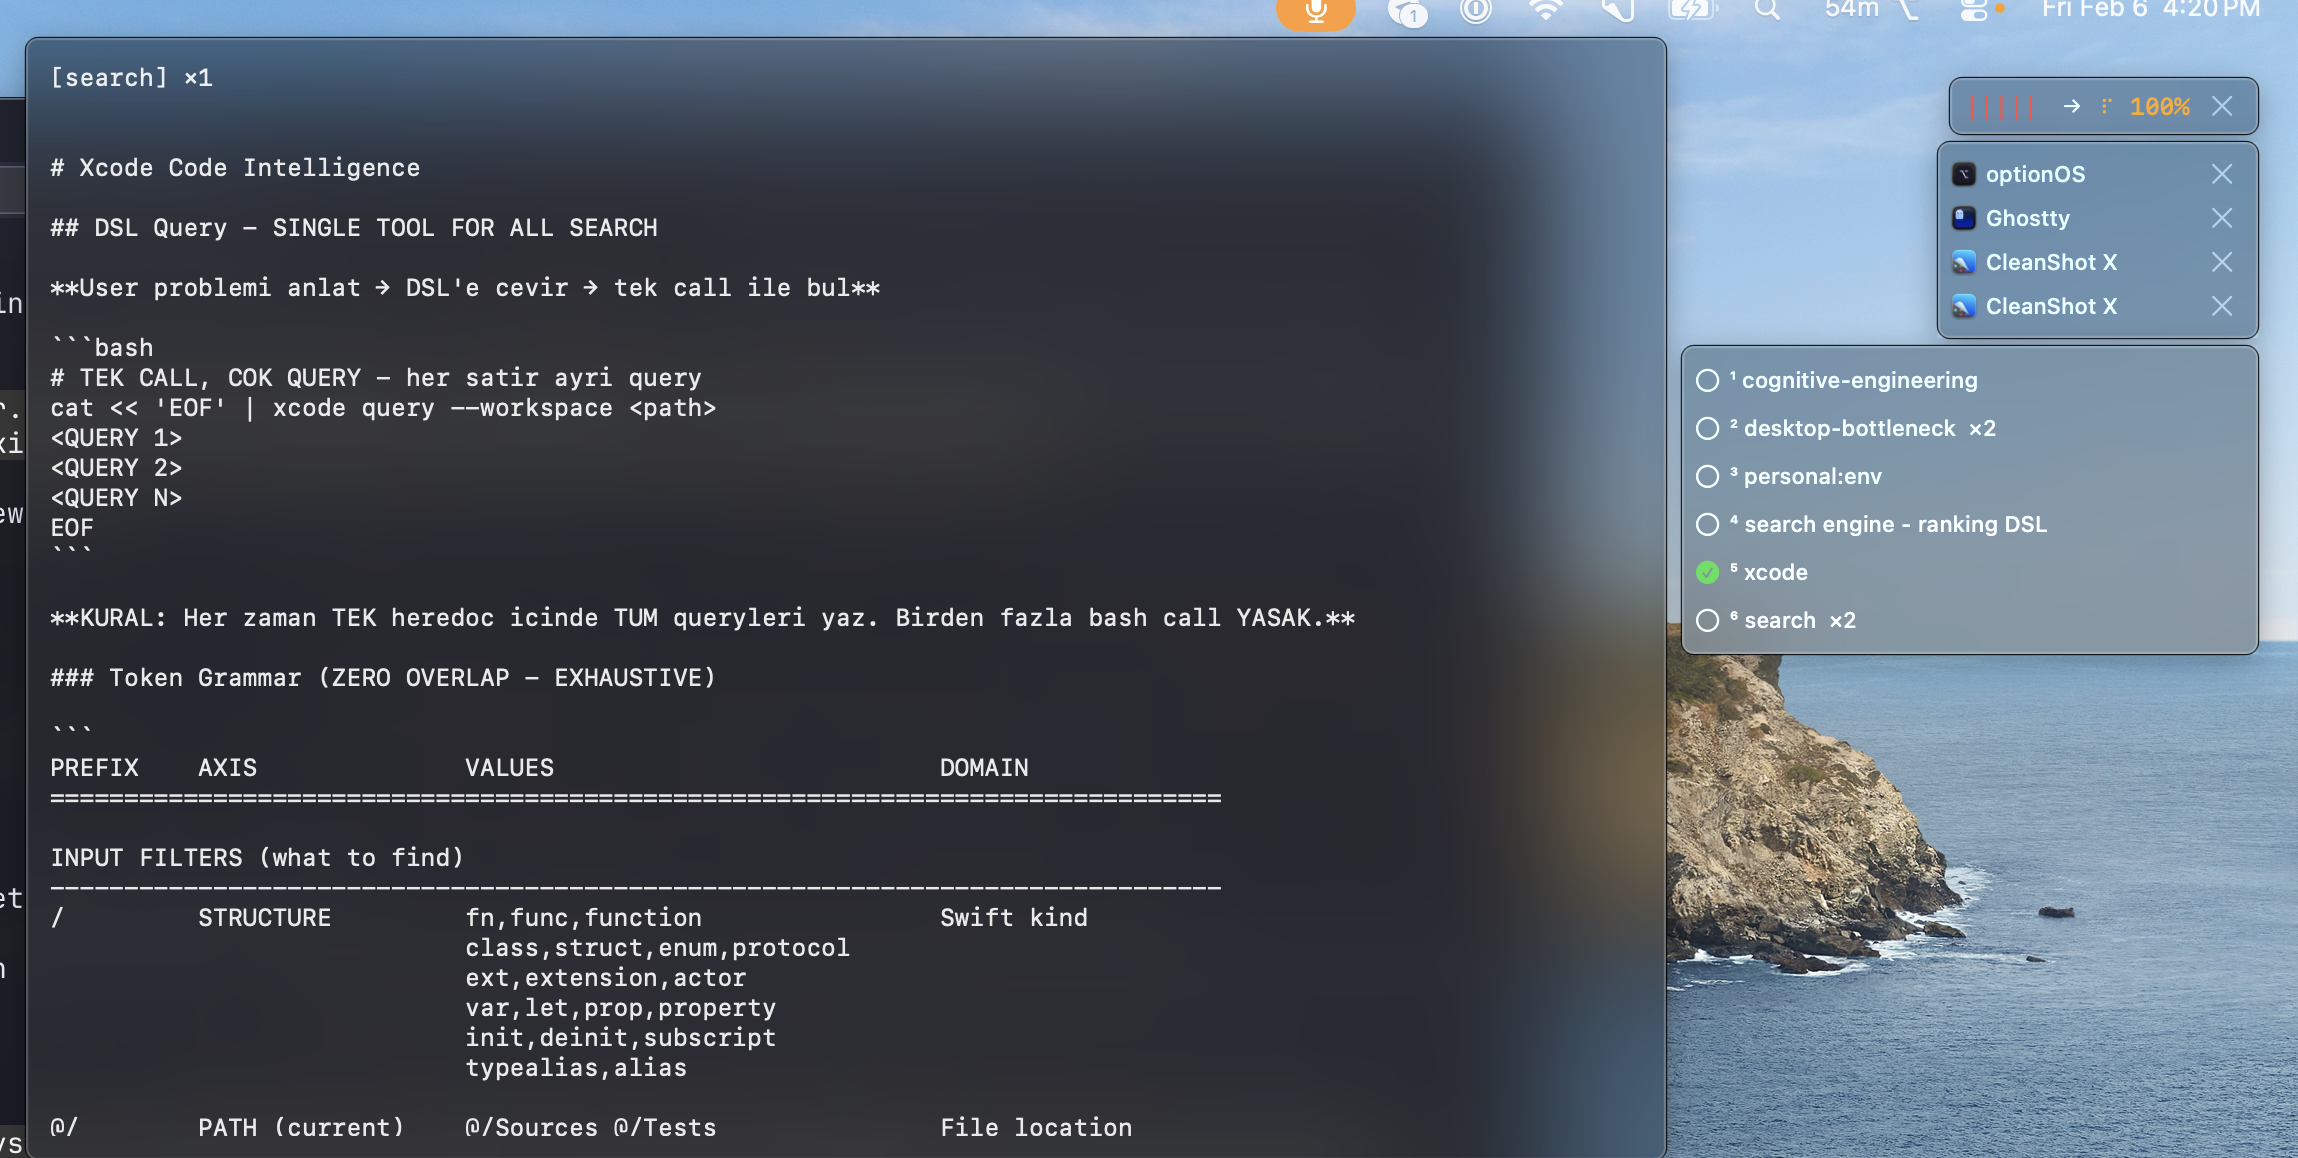
Task: Open the Wi-Fi menu bar icon
Action: pyautogui.click(x=1546, y=10)
